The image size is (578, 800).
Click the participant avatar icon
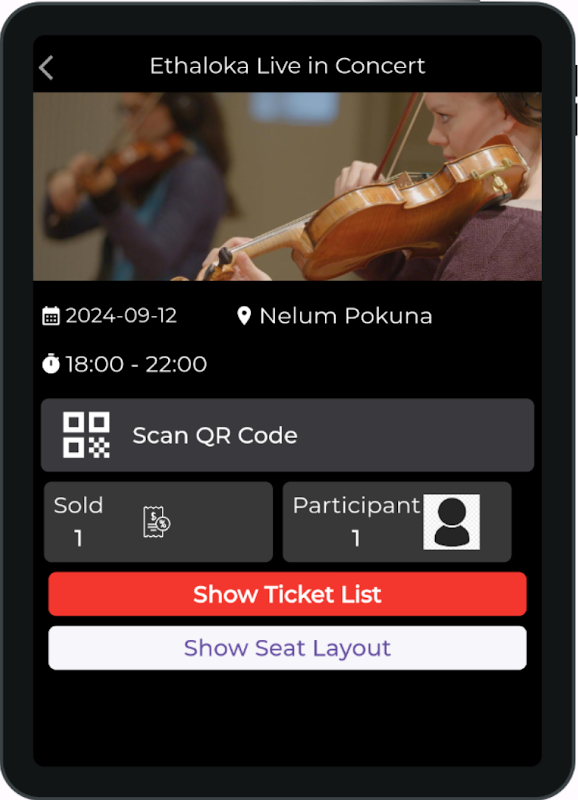(451, 522)
